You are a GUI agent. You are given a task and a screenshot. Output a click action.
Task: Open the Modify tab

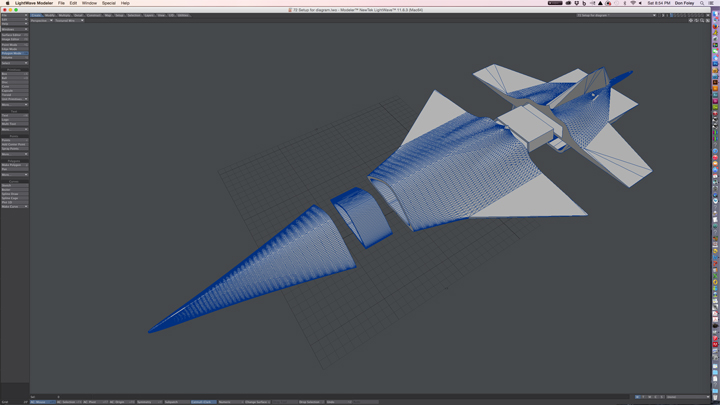[x=50, y=15]
